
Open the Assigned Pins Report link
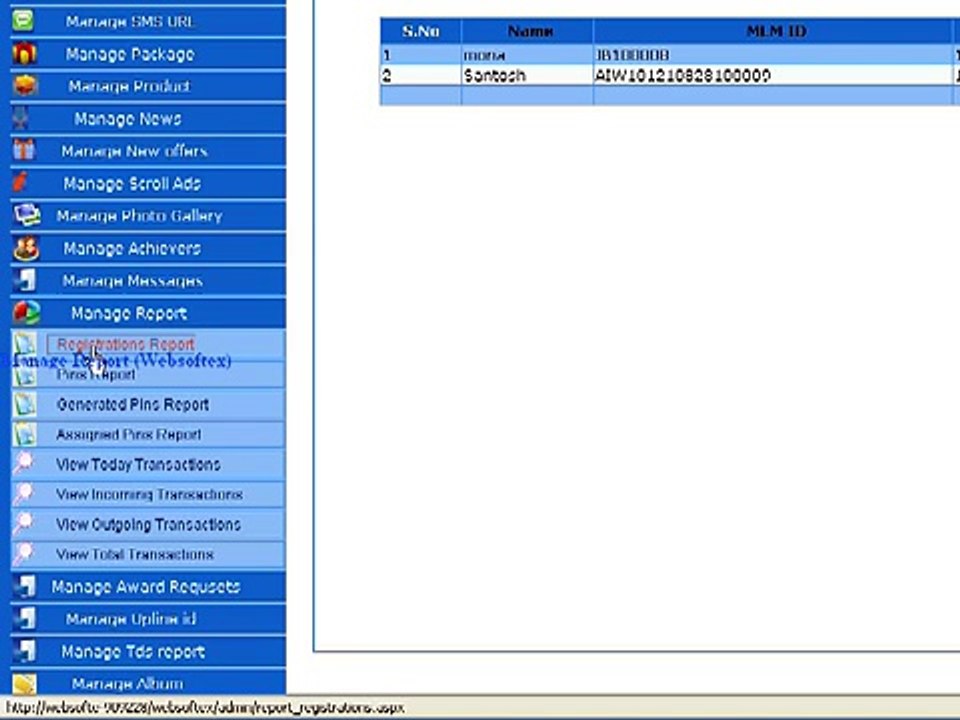[129, 434]
